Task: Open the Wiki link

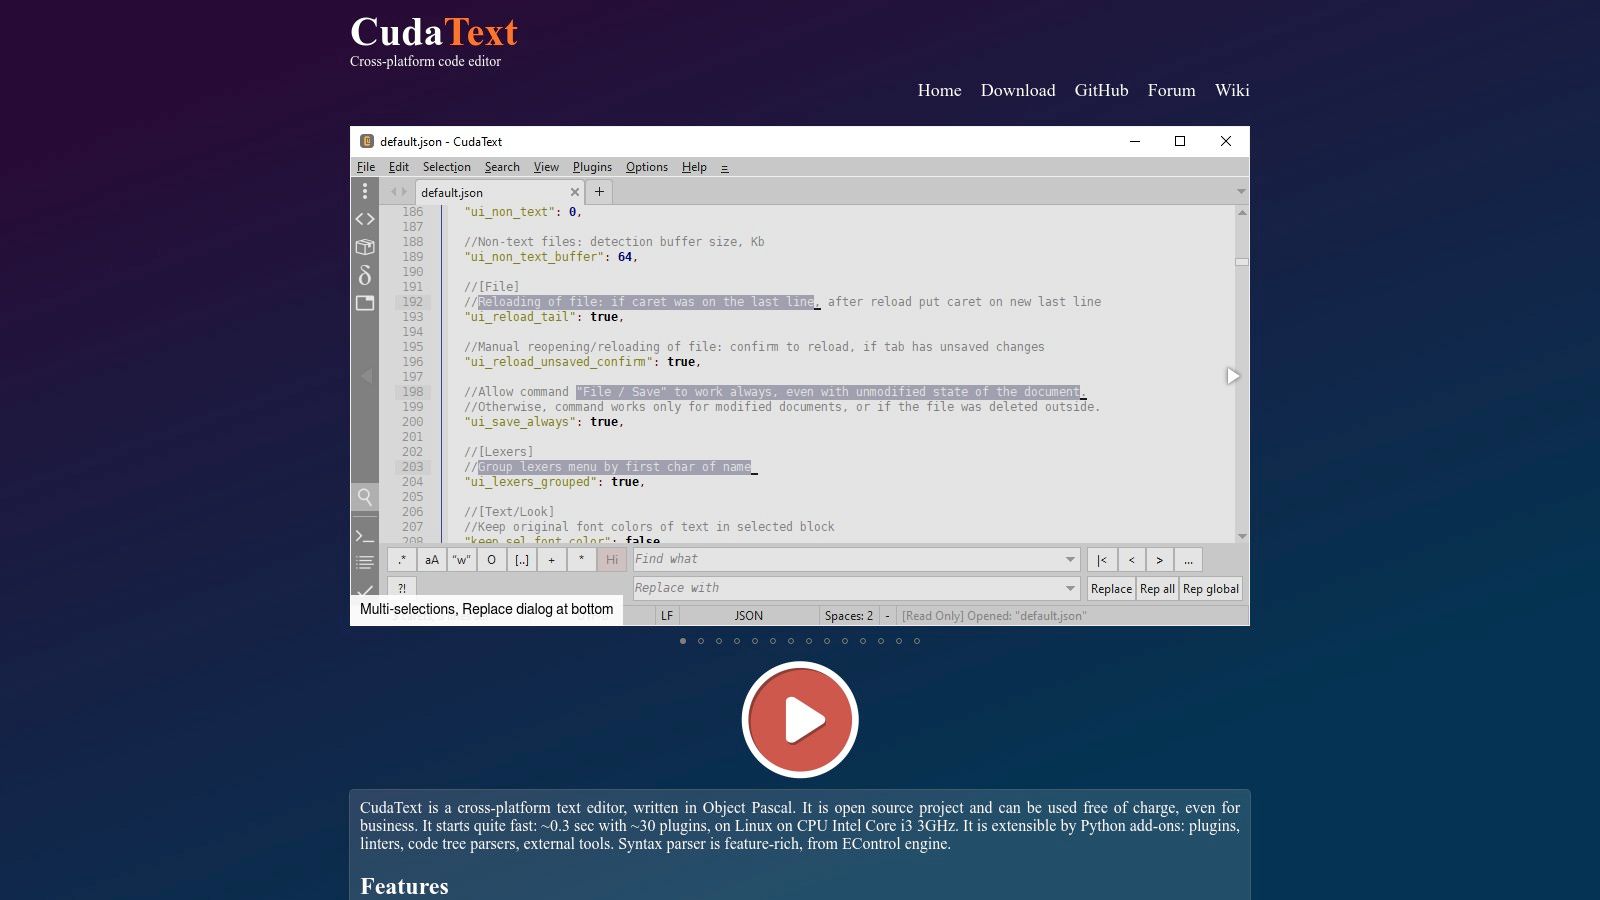Action: tap(1232, 90)
